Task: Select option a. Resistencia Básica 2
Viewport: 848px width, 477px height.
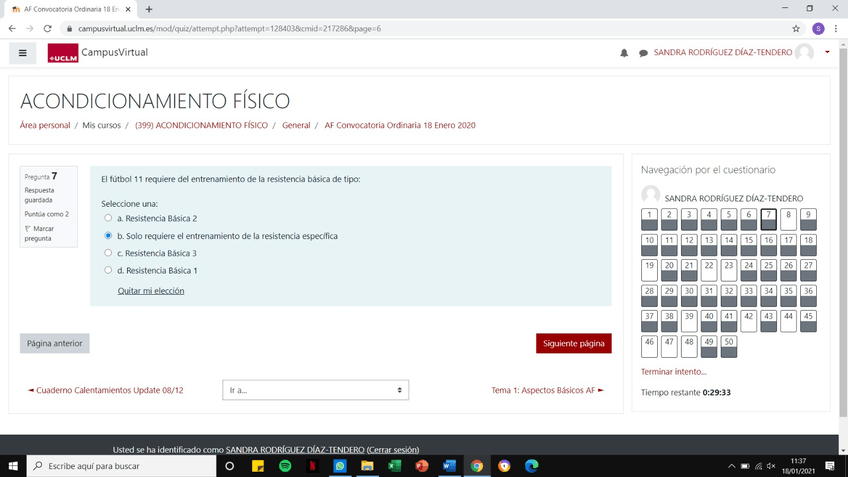Action: click(108, 218)
